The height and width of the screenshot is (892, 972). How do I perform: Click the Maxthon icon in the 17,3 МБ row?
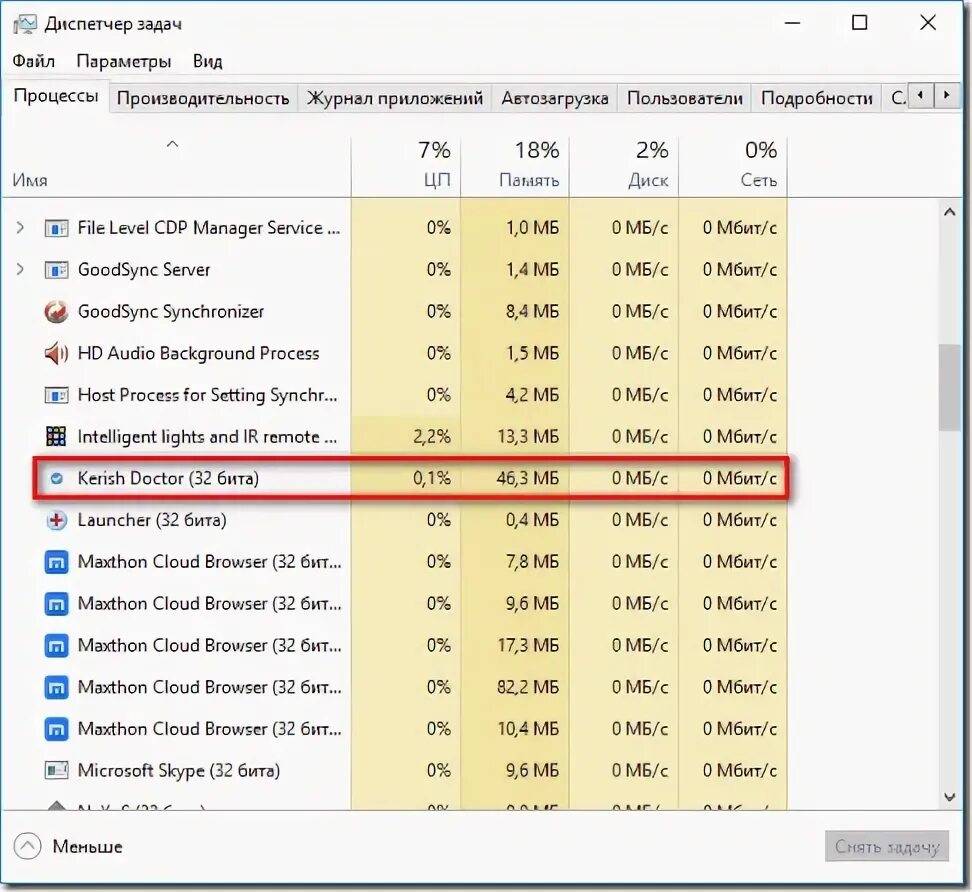click(56, 646)
